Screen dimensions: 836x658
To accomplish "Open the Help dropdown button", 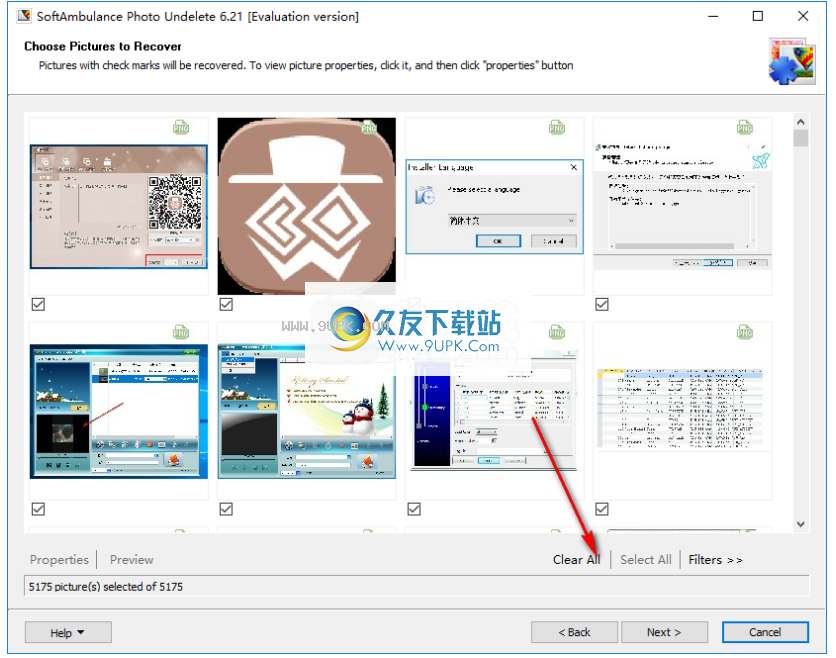I will click(68, 632).
